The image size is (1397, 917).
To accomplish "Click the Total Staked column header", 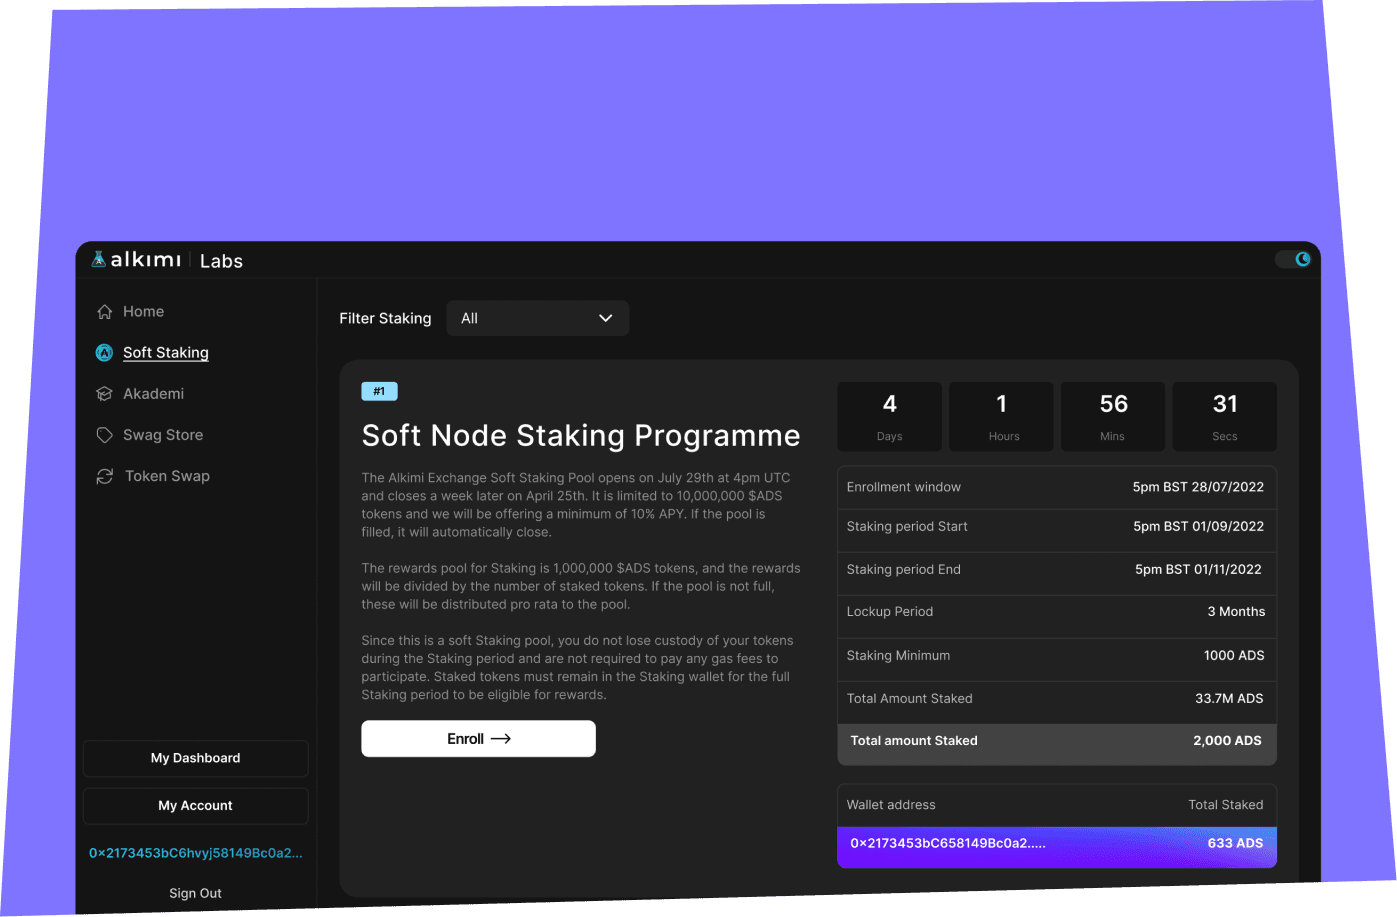I will (1226, 805).
